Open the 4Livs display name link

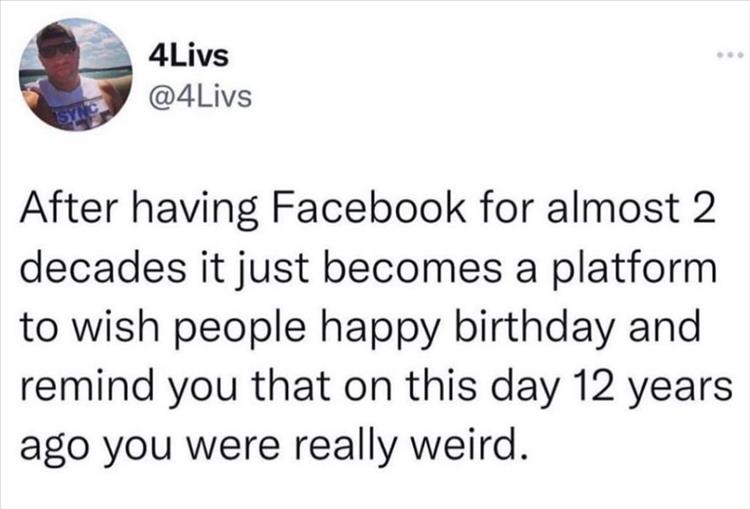pos(187,56)
